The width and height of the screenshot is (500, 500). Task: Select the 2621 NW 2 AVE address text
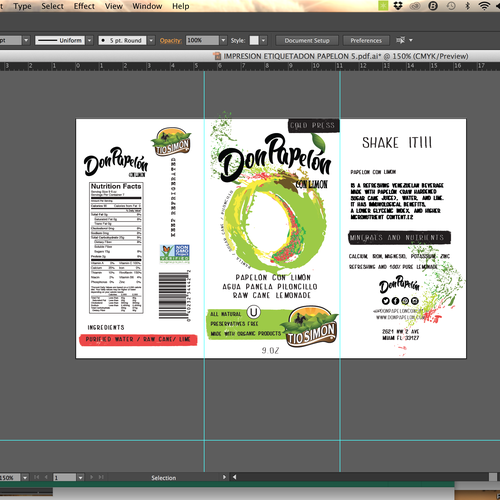tap(400, 331)
